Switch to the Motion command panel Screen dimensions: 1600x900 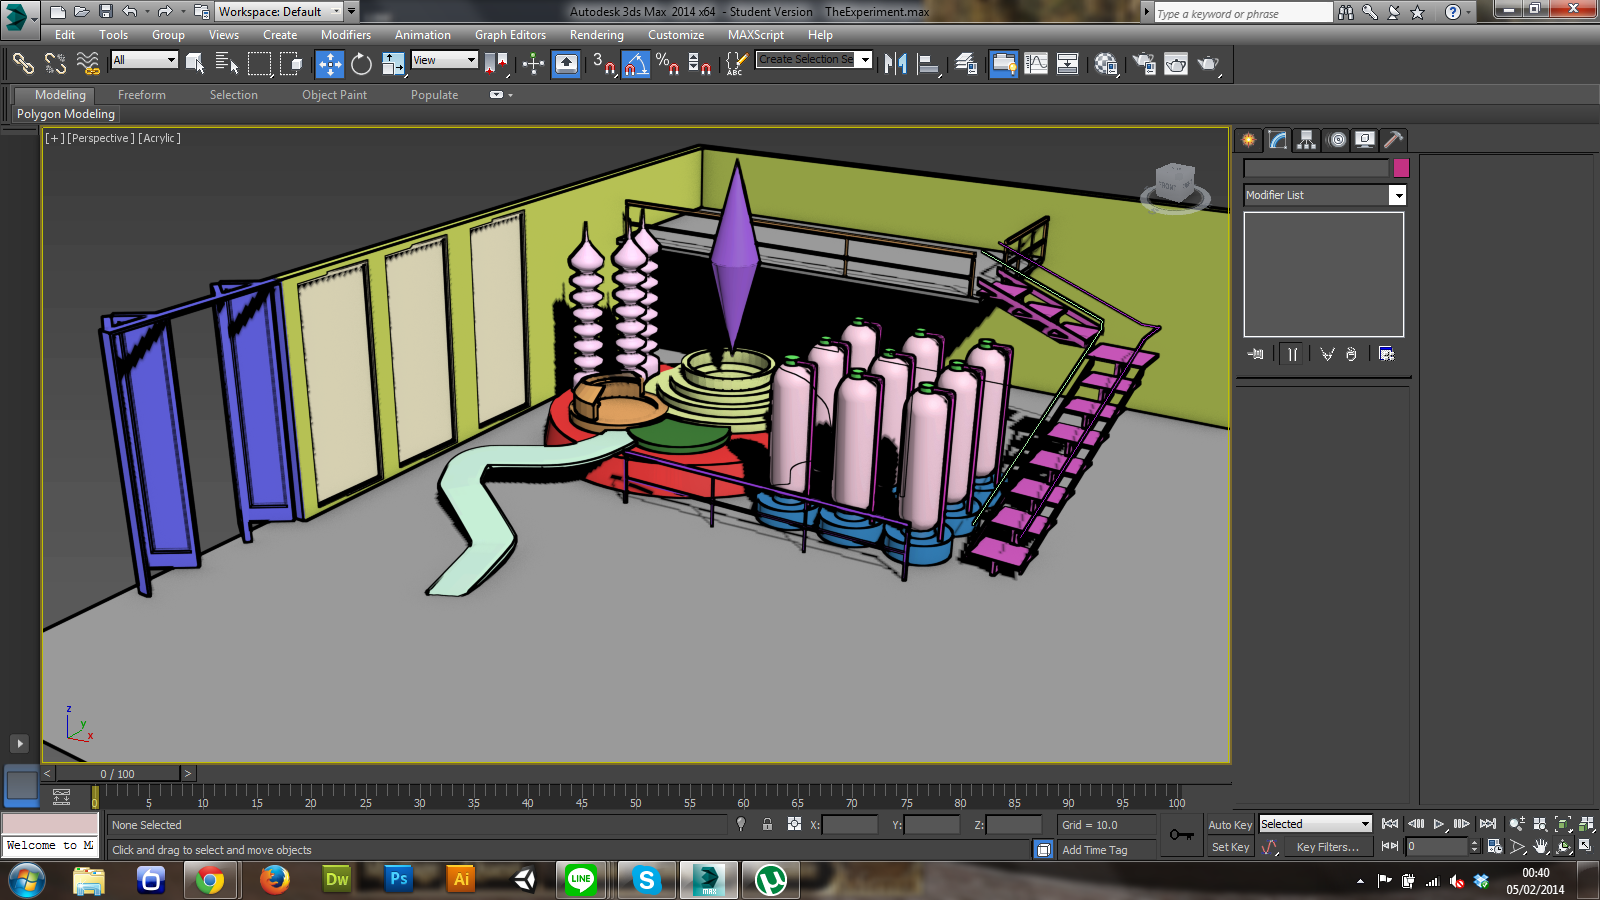[x=1337, y=140]
